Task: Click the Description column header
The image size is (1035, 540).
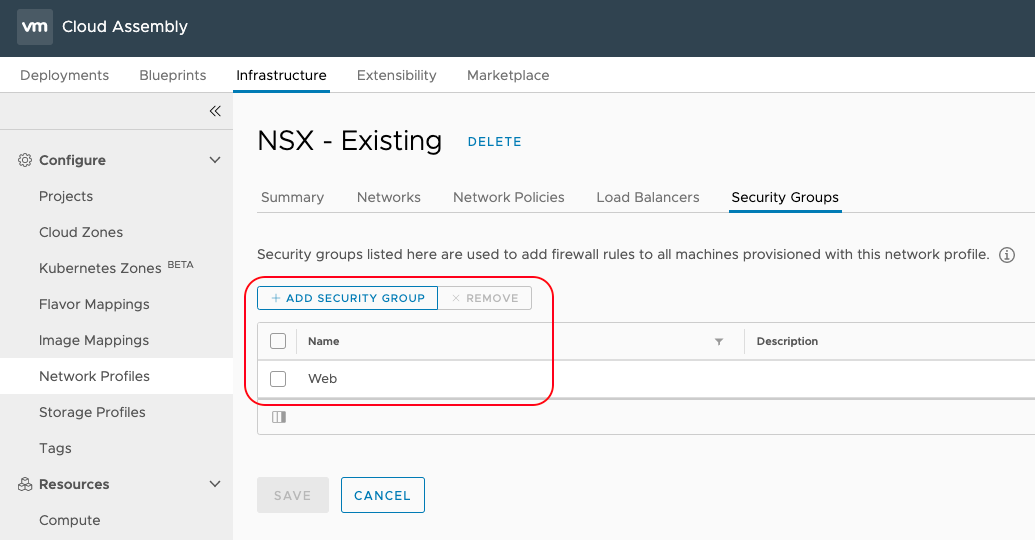Action: [x=787, y=341]
